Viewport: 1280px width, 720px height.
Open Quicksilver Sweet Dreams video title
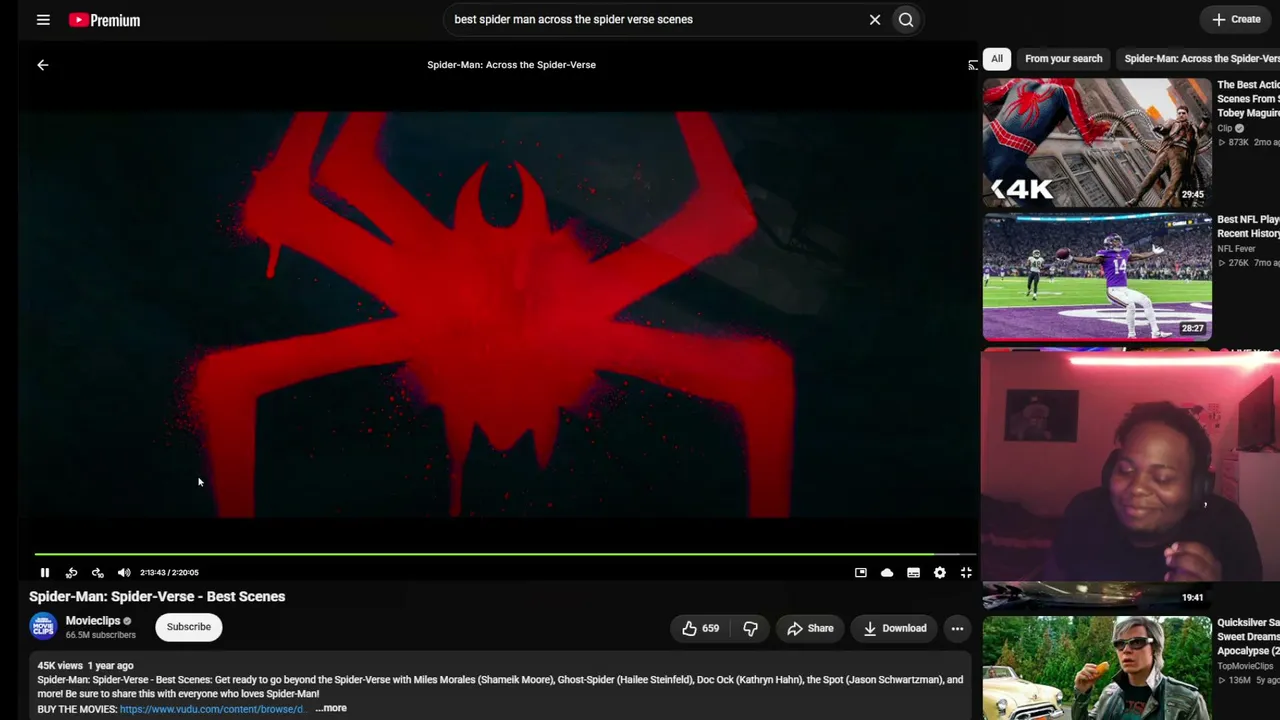(x=1248, y=636)
